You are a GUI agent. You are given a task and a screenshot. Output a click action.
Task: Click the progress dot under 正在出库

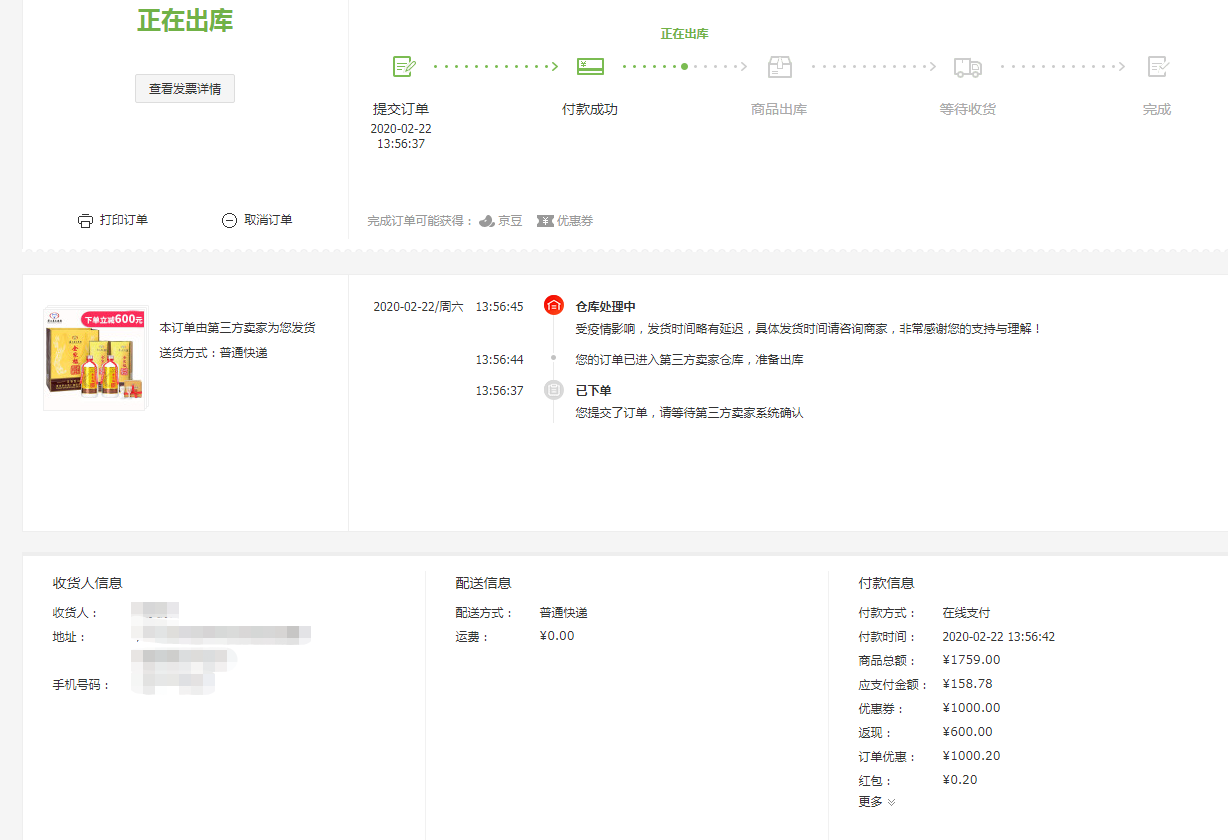coord(684,67)
